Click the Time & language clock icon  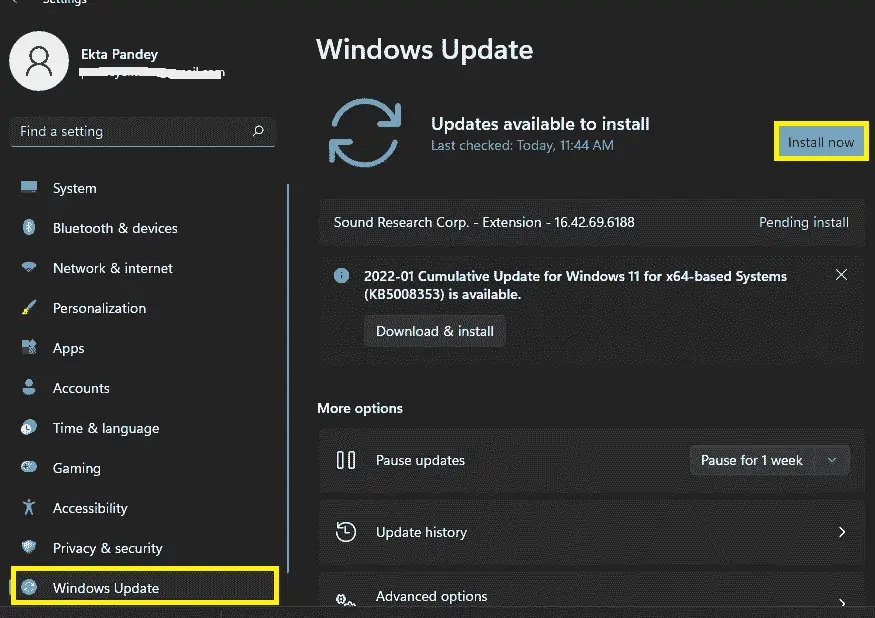[x=29, y=427]
